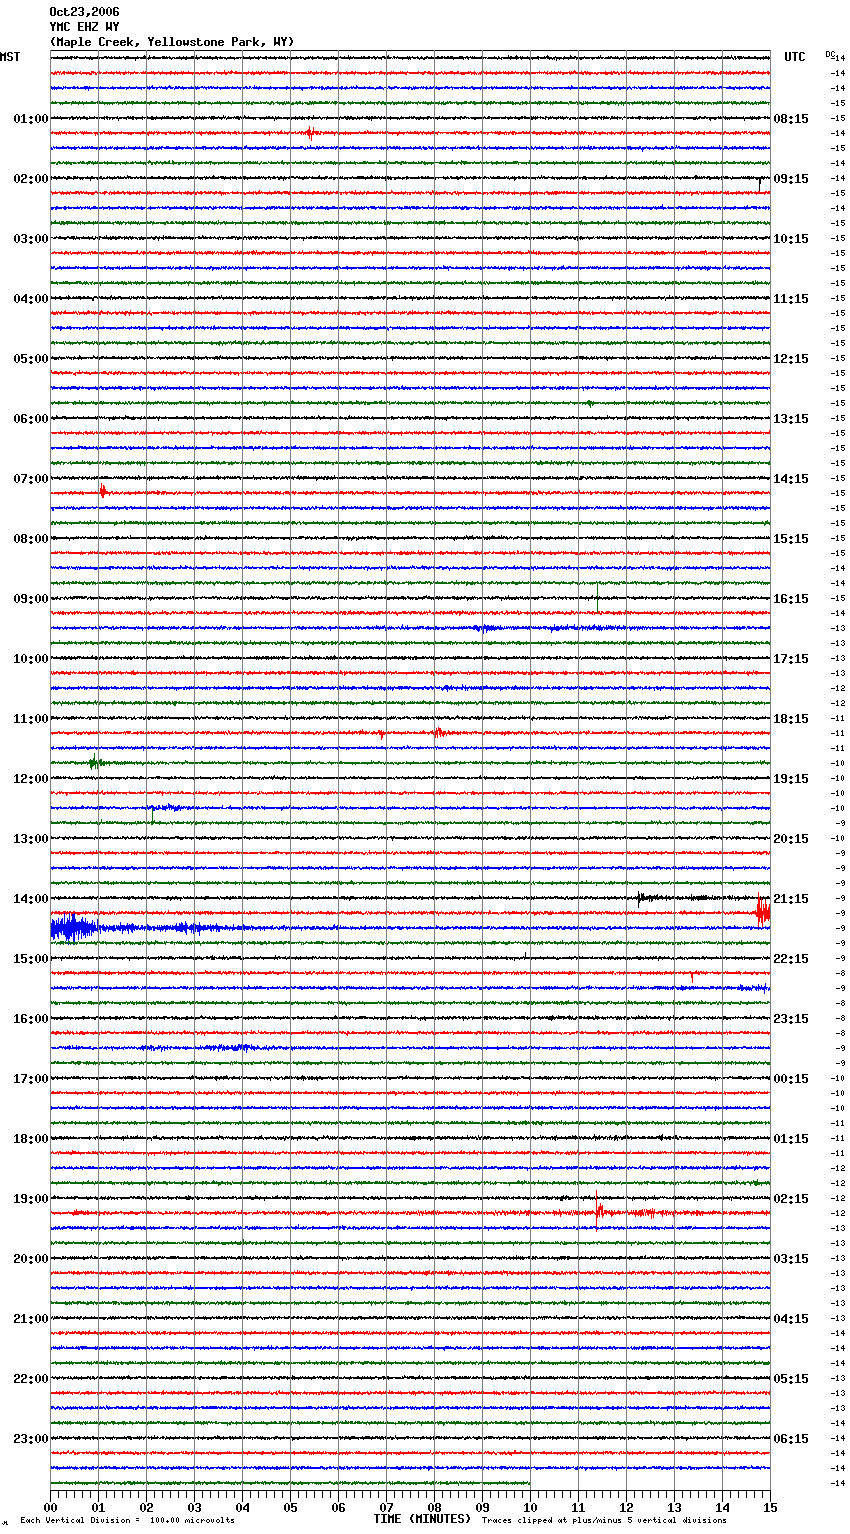The image size is (850, 1534).
Task: Click the red spike on the 01:15 trace
Action: (x=310, y=132)
